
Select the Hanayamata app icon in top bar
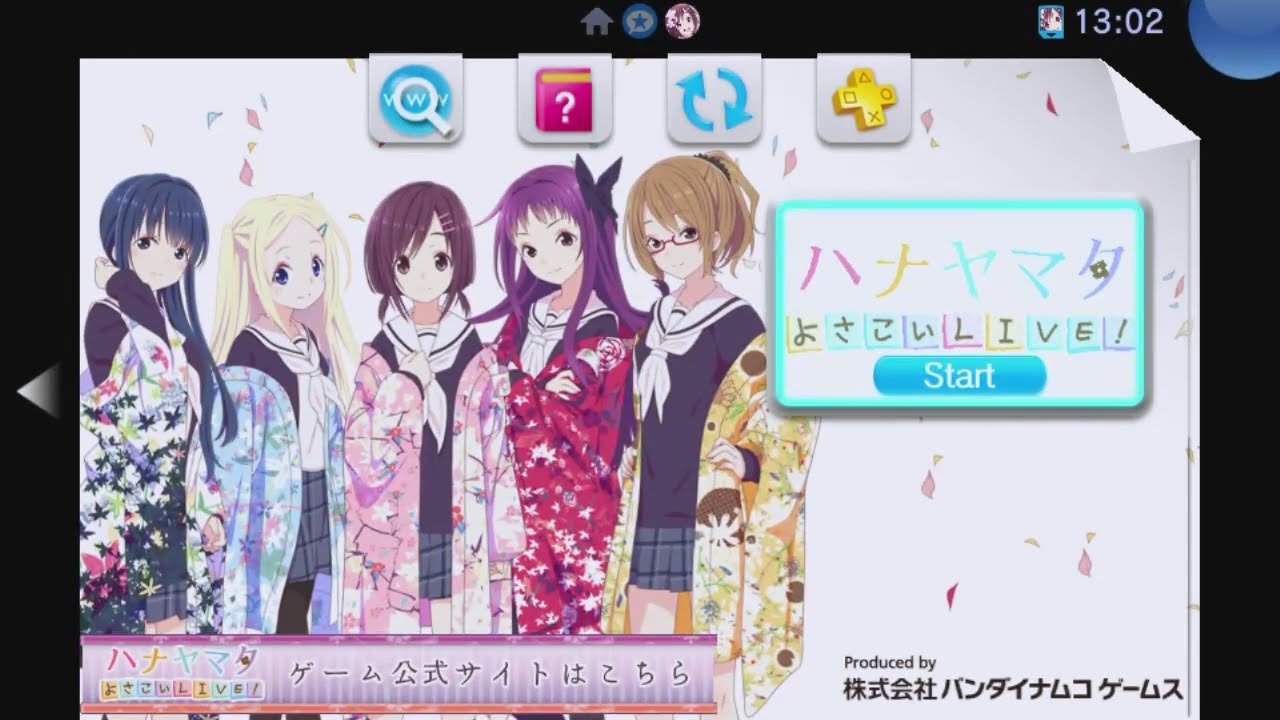pyautogui.click(x=682, y=21)
